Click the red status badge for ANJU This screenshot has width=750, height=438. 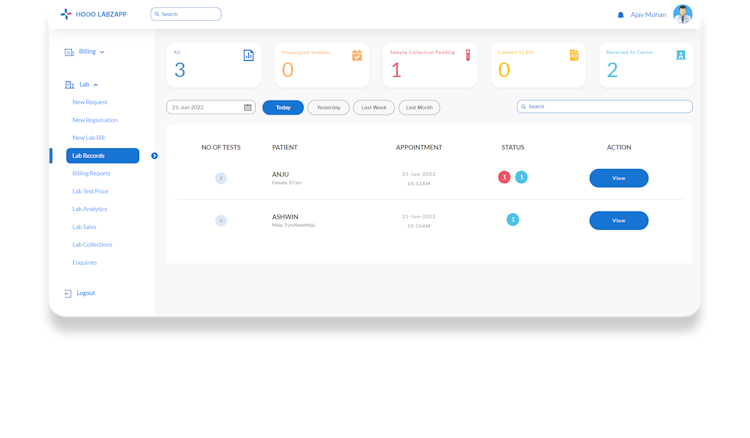point(504,177)
